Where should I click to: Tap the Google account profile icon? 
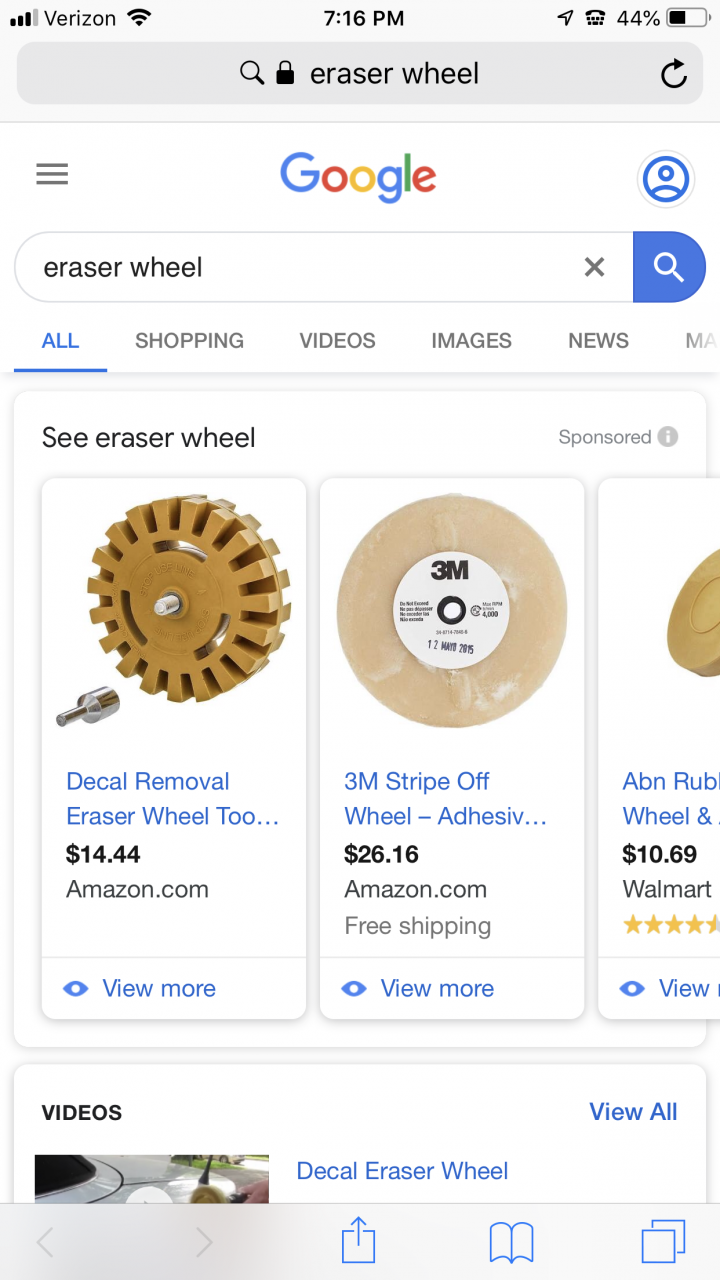pos(665,180)
